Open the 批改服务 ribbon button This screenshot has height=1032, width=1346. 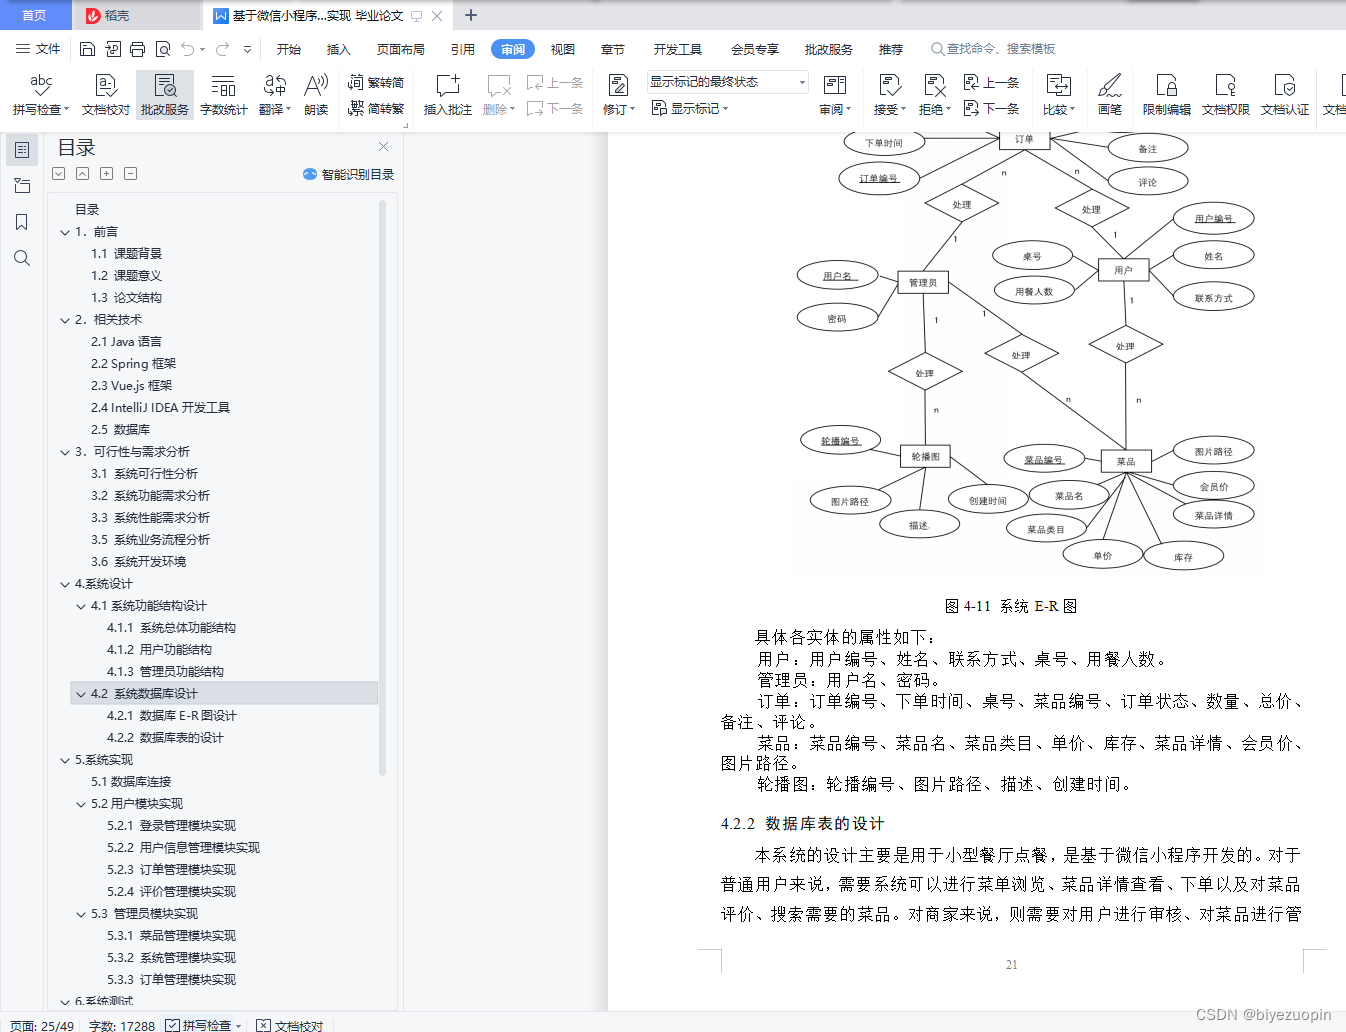165,95
